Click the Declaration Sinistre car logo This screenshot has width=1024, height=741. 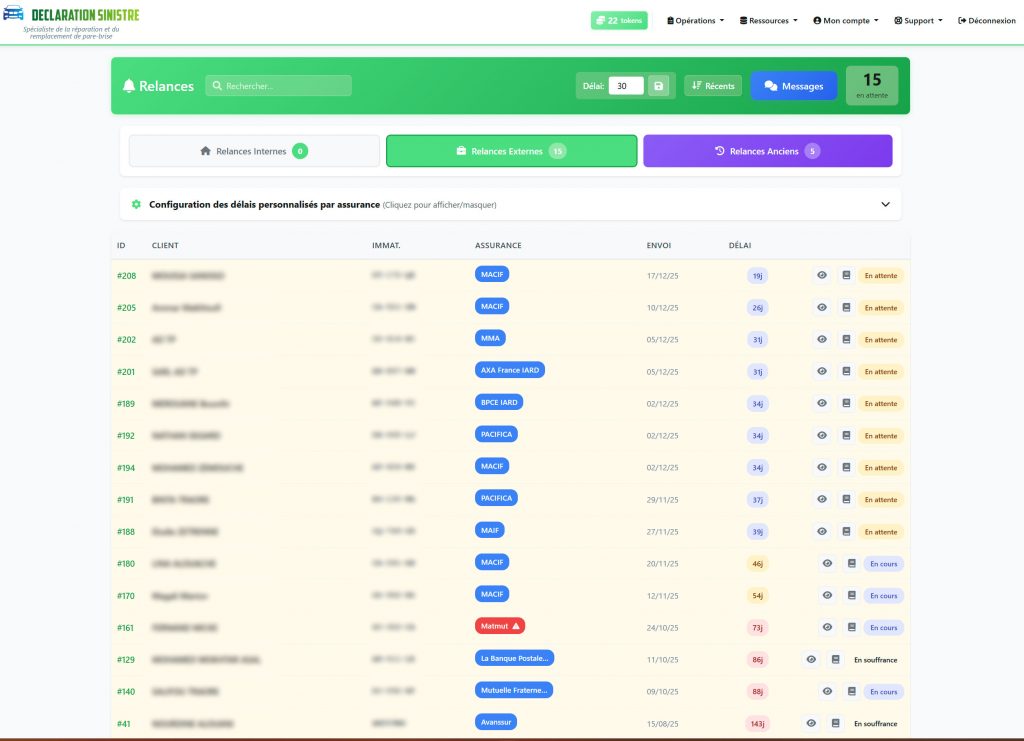coord(14,16)
